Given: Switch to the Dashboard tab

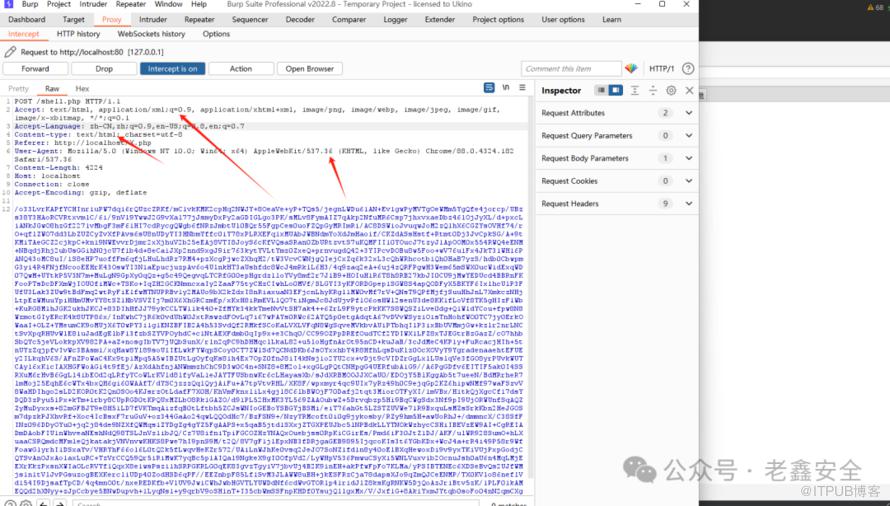Looking at the screenshot, I should point(27,19).
